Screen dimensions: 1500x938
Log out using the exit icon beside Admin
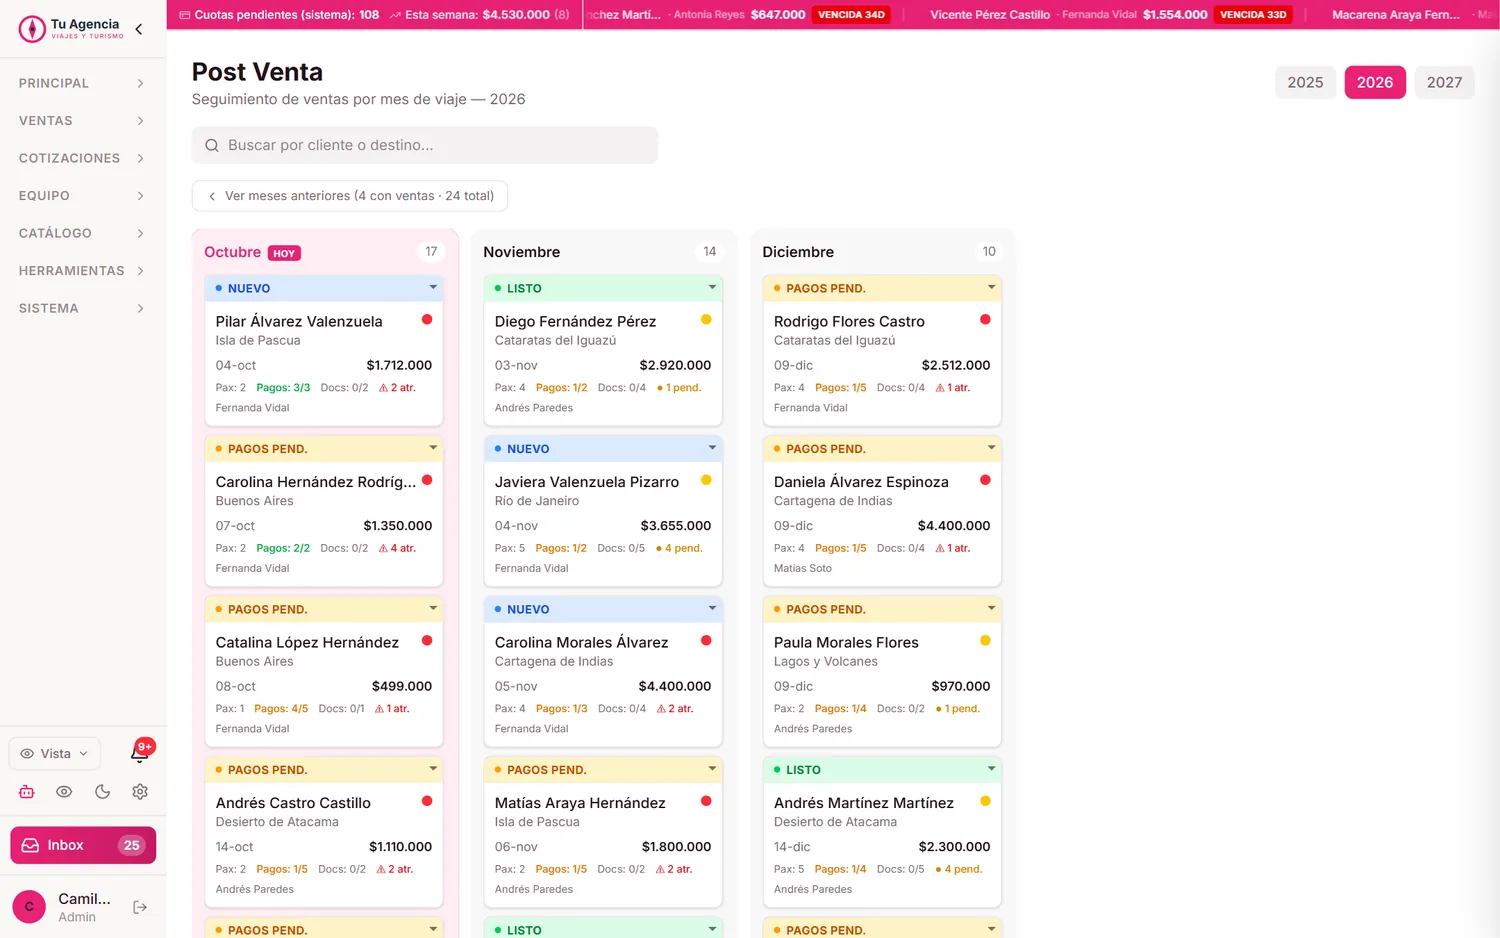click(140, 907)
